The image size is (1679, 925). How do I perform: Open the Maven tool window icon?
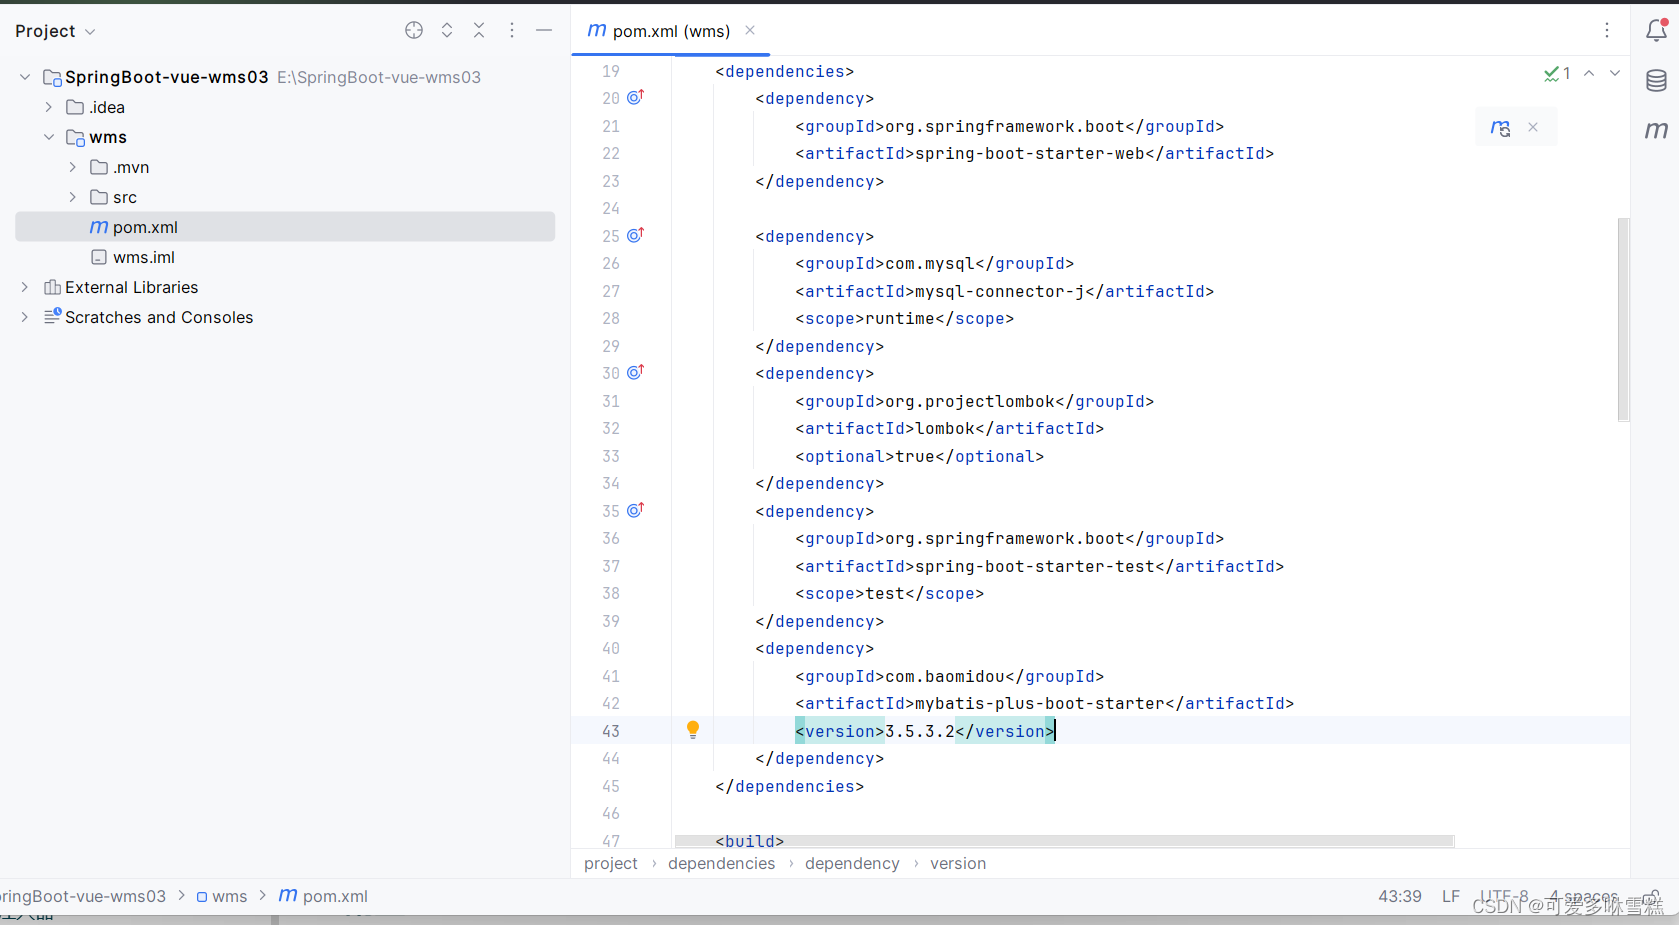[x=1657, y=130]
